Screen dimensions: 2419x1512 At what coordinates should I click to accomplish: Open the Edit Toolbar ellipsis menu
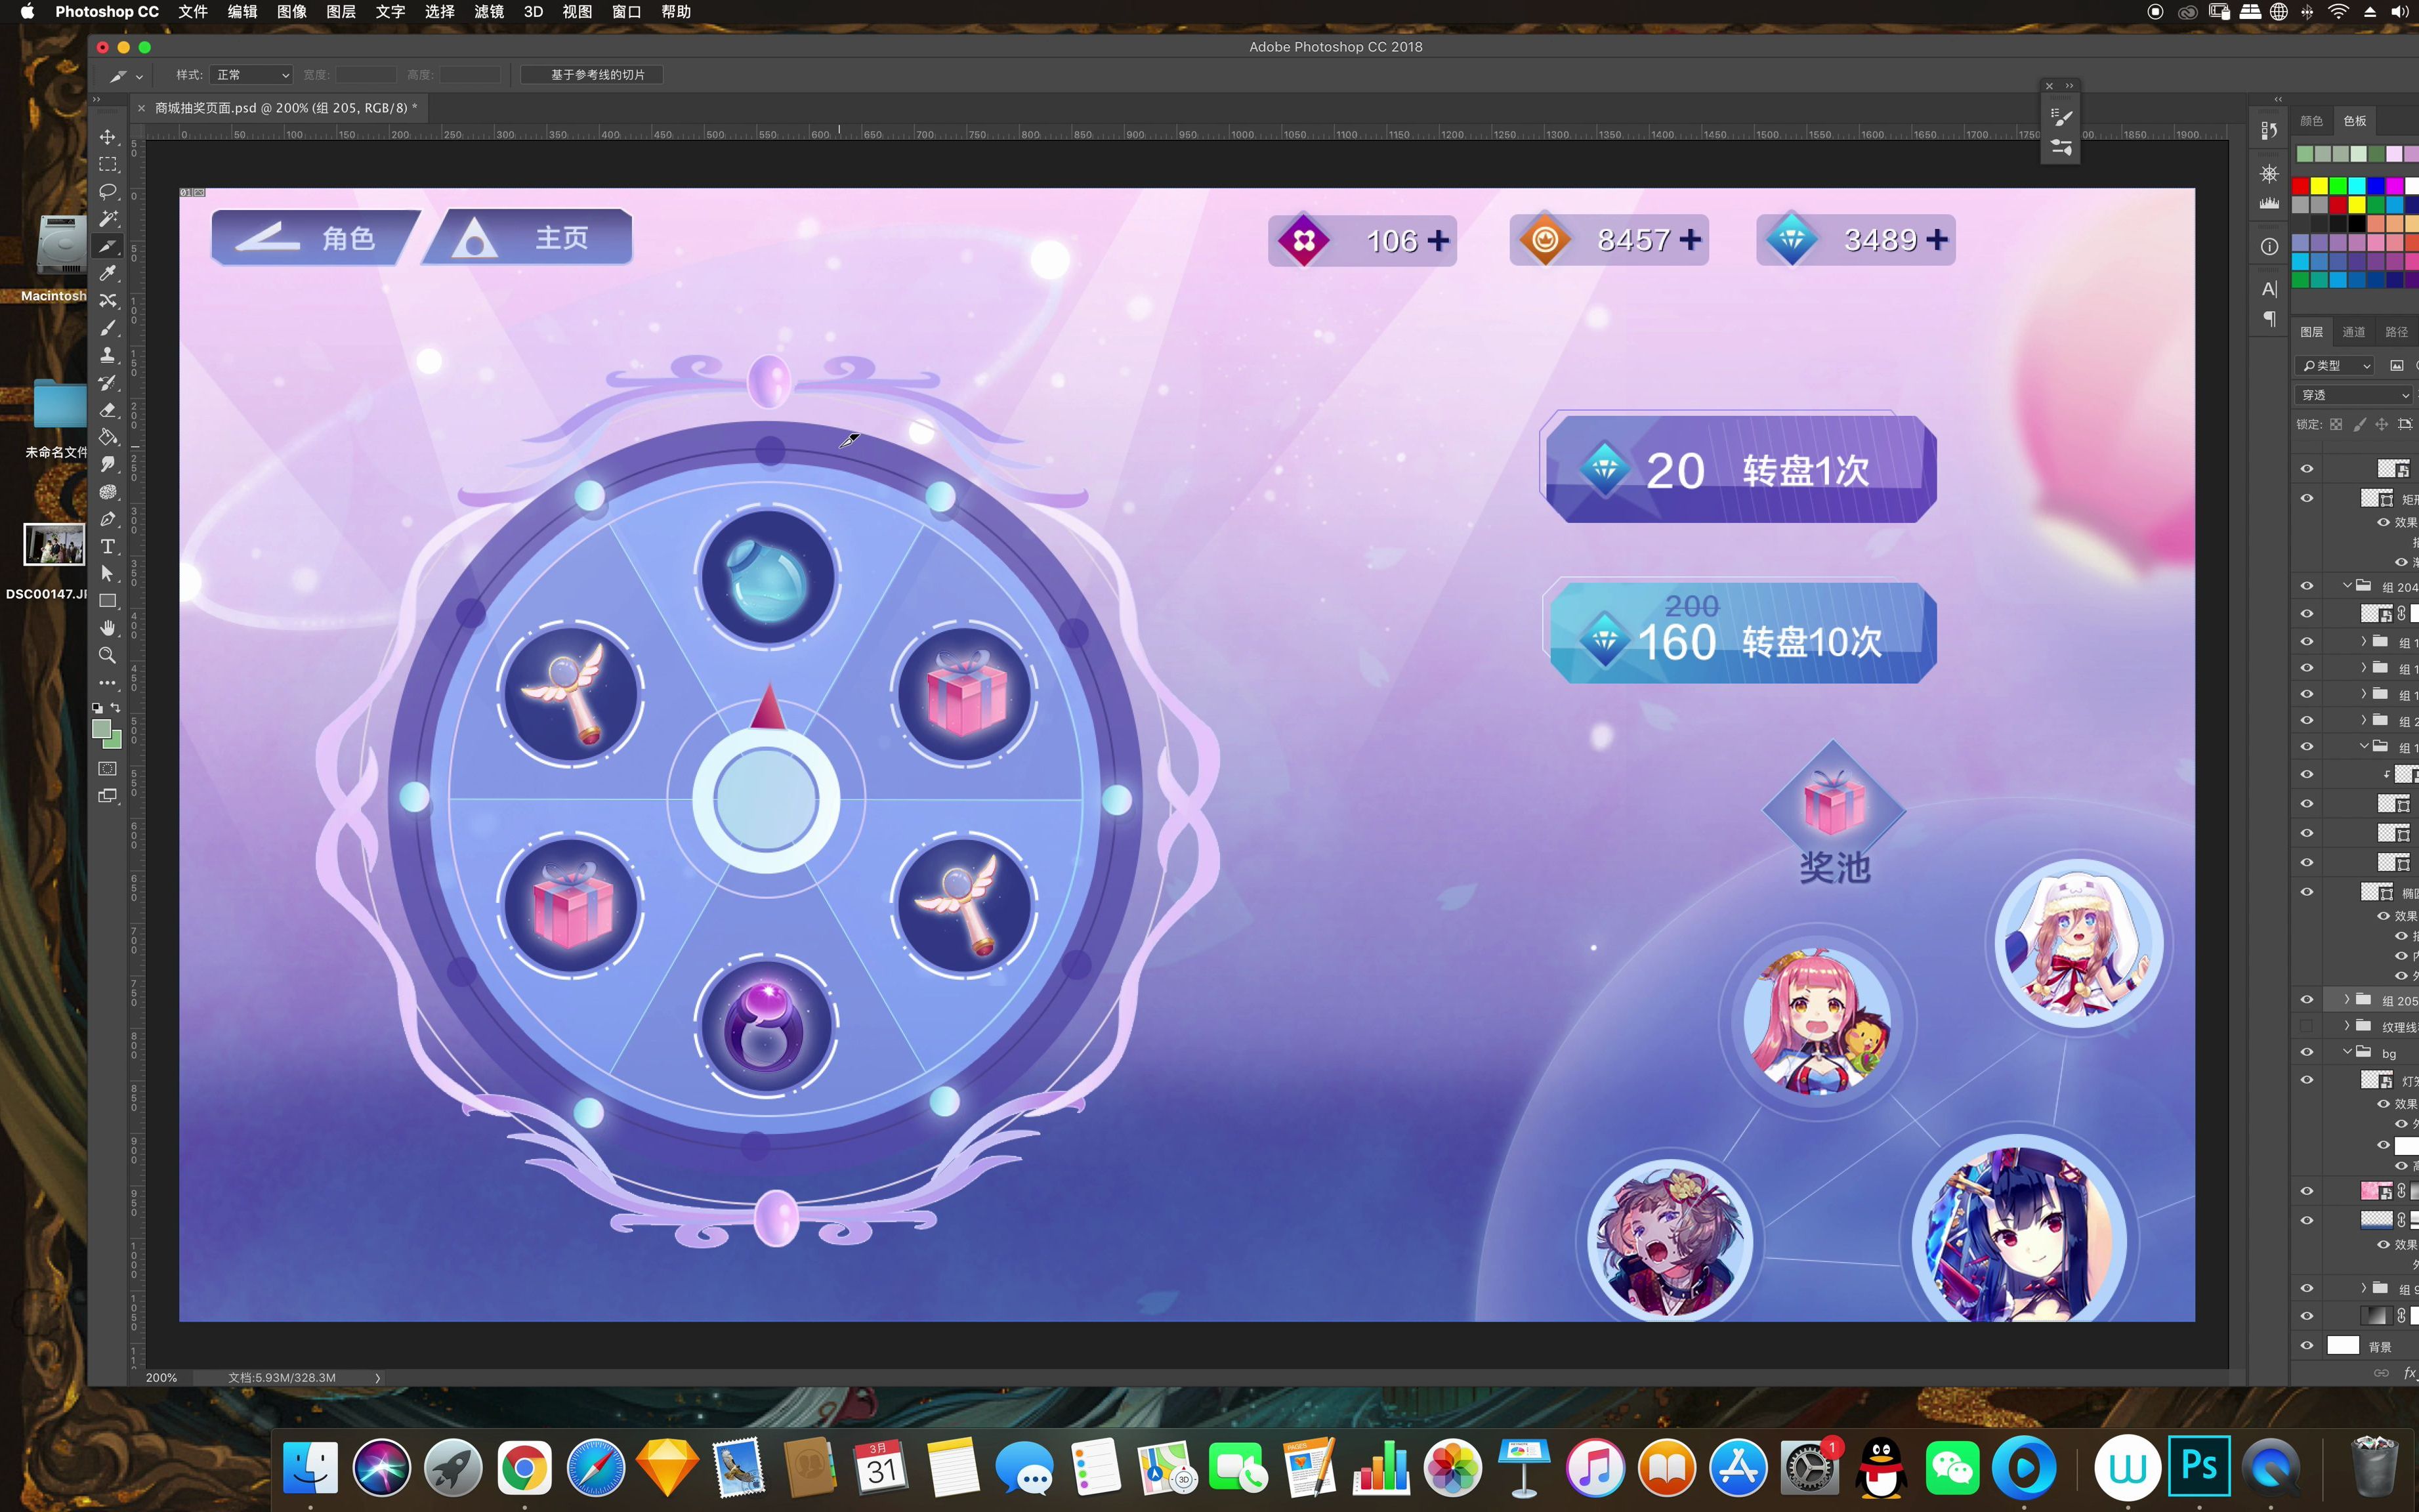click(x=108, y=683)
